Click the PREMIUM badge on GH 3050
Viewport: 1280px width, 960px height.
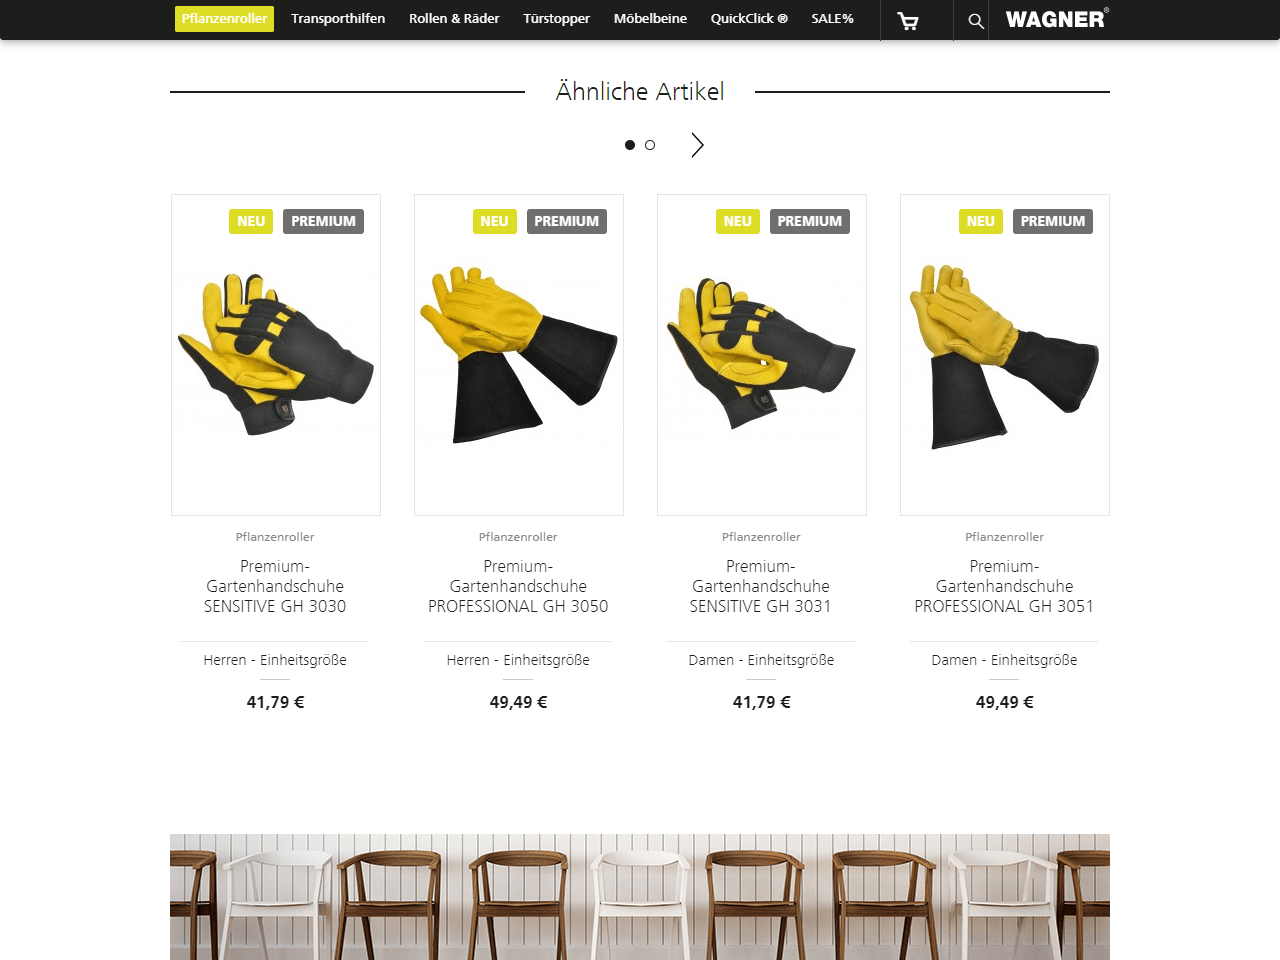pyautogui.click(x=566, y=221)
